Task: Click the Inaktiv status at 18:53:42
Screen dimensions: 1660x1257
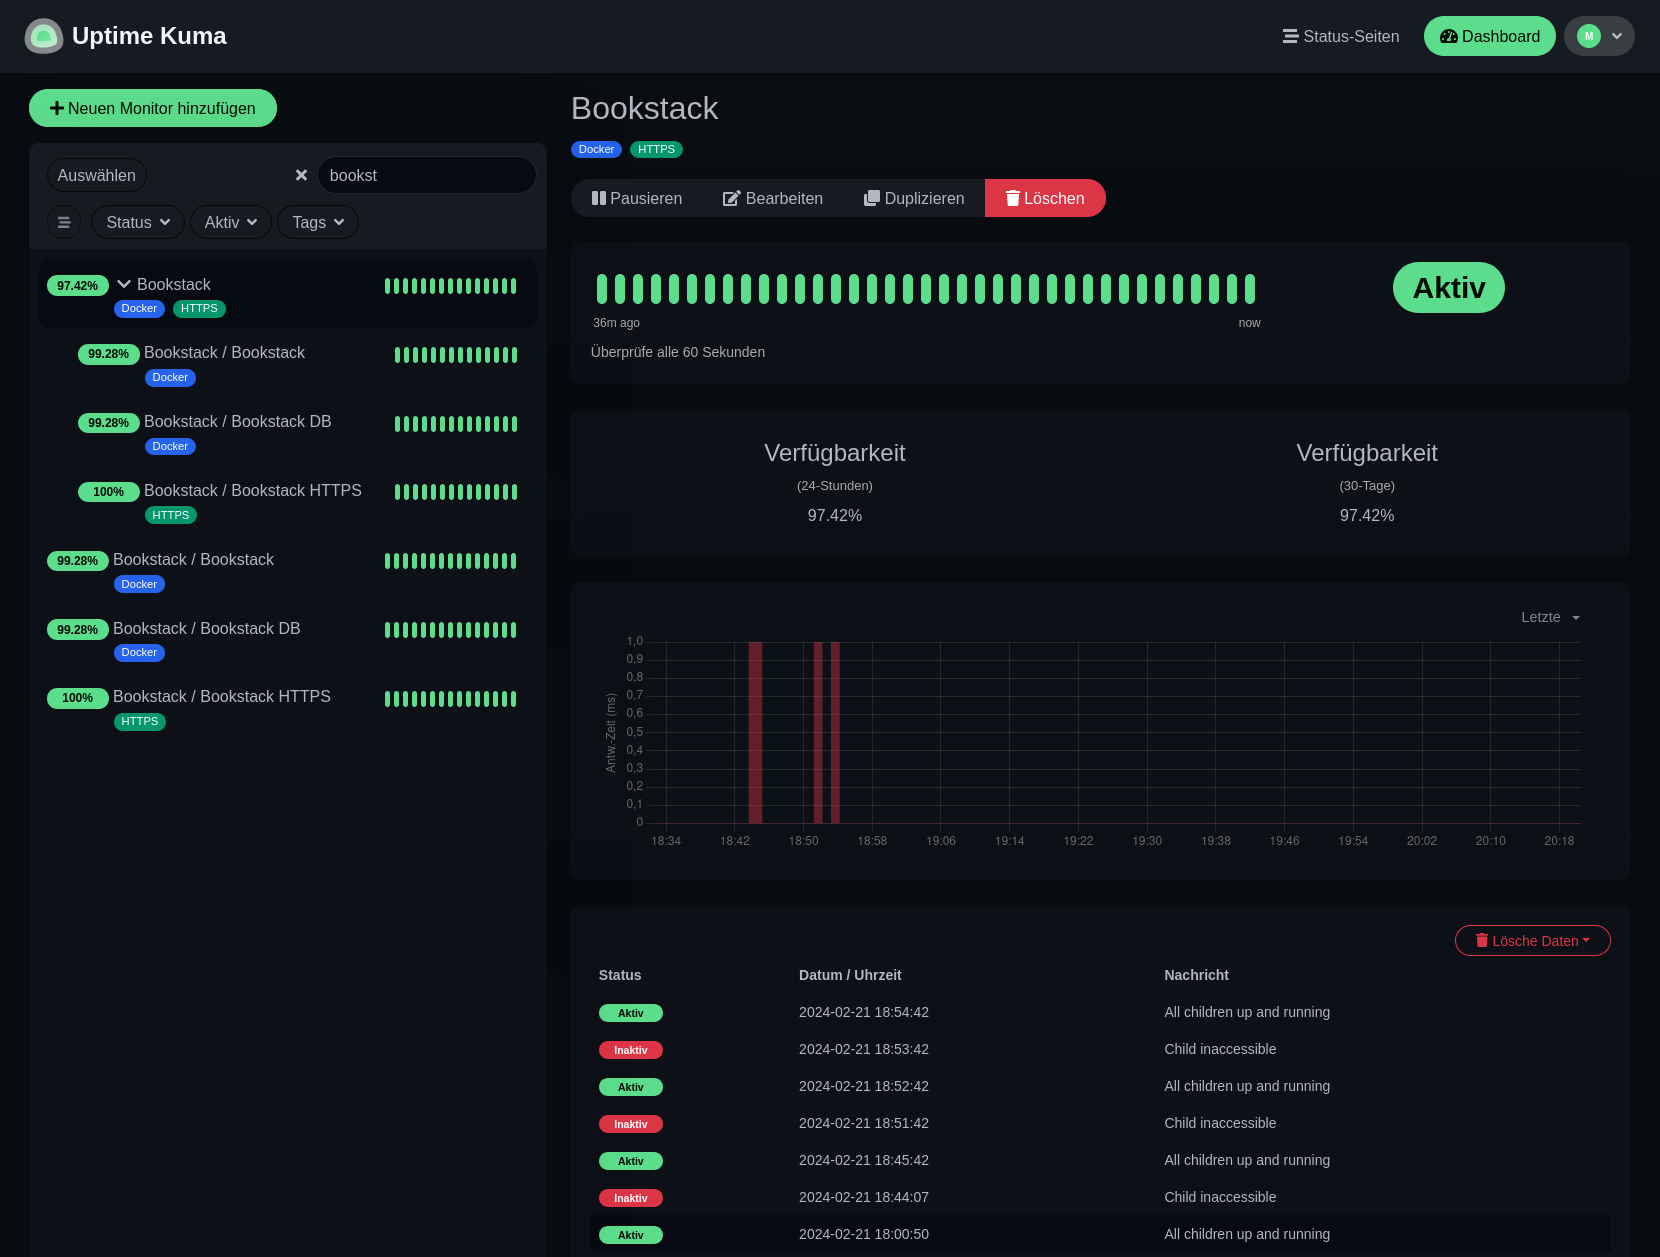Action: coord(631,1050)
